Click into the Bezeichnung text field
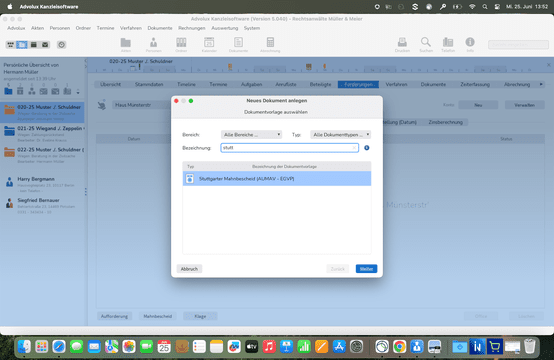The height and width of the screenshot is (360, 554). (x=289, y=148)
